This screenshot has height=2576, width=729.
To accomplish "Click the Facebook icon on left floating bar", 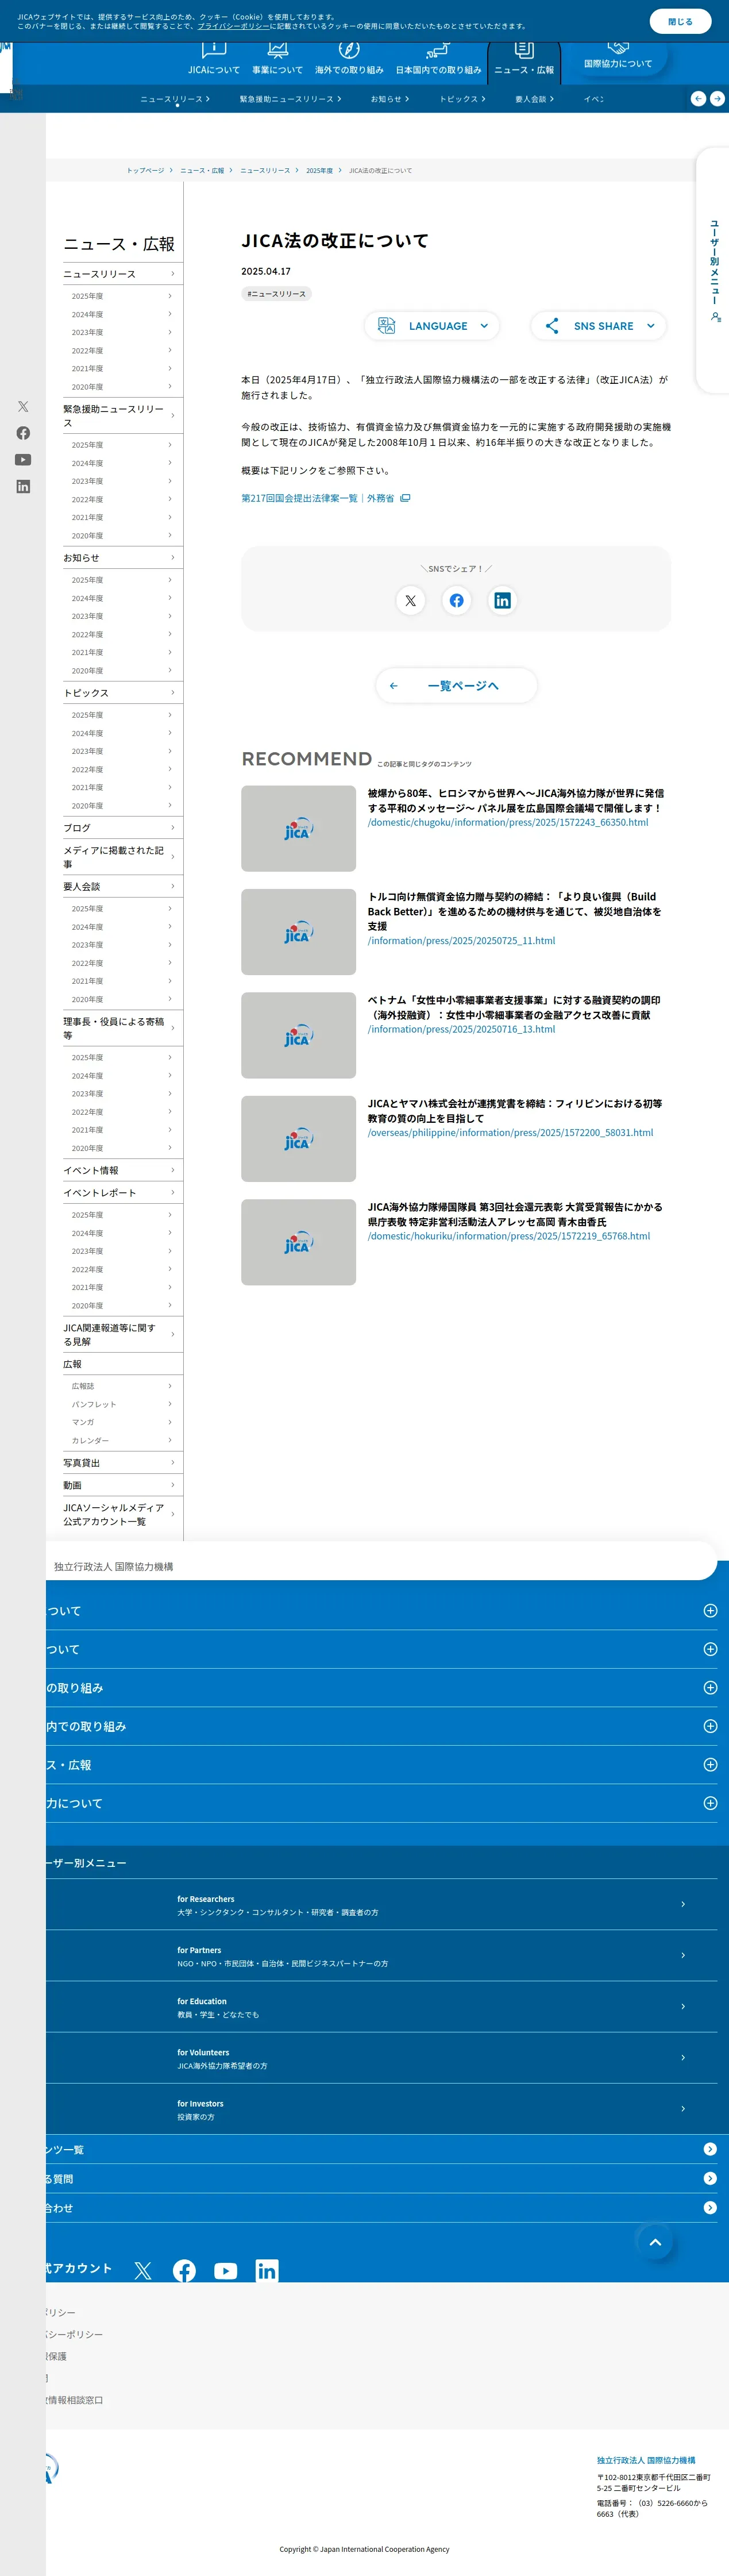I will pyautogui.click(x=23, y=433).
